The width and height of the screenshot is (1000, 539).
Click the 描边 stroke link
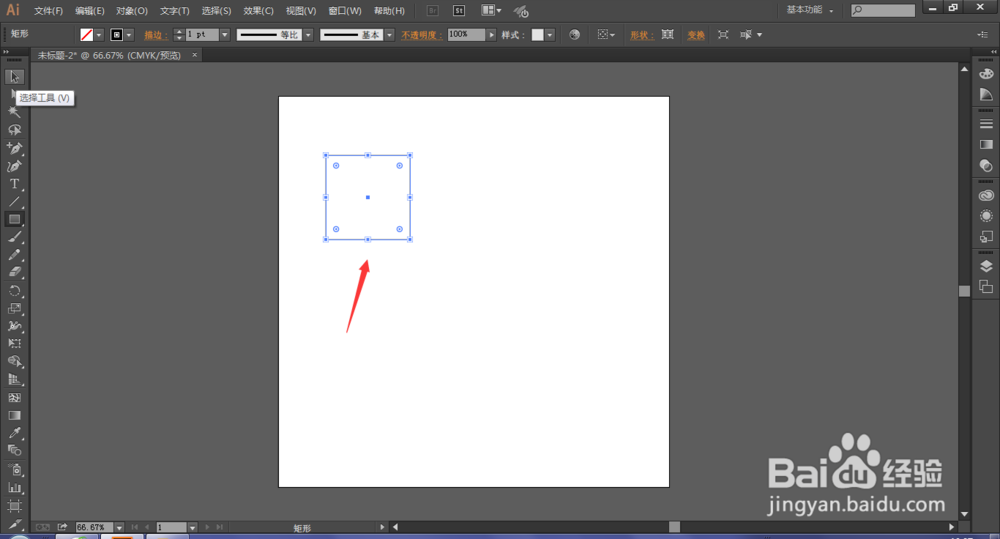tap(156, 35)
